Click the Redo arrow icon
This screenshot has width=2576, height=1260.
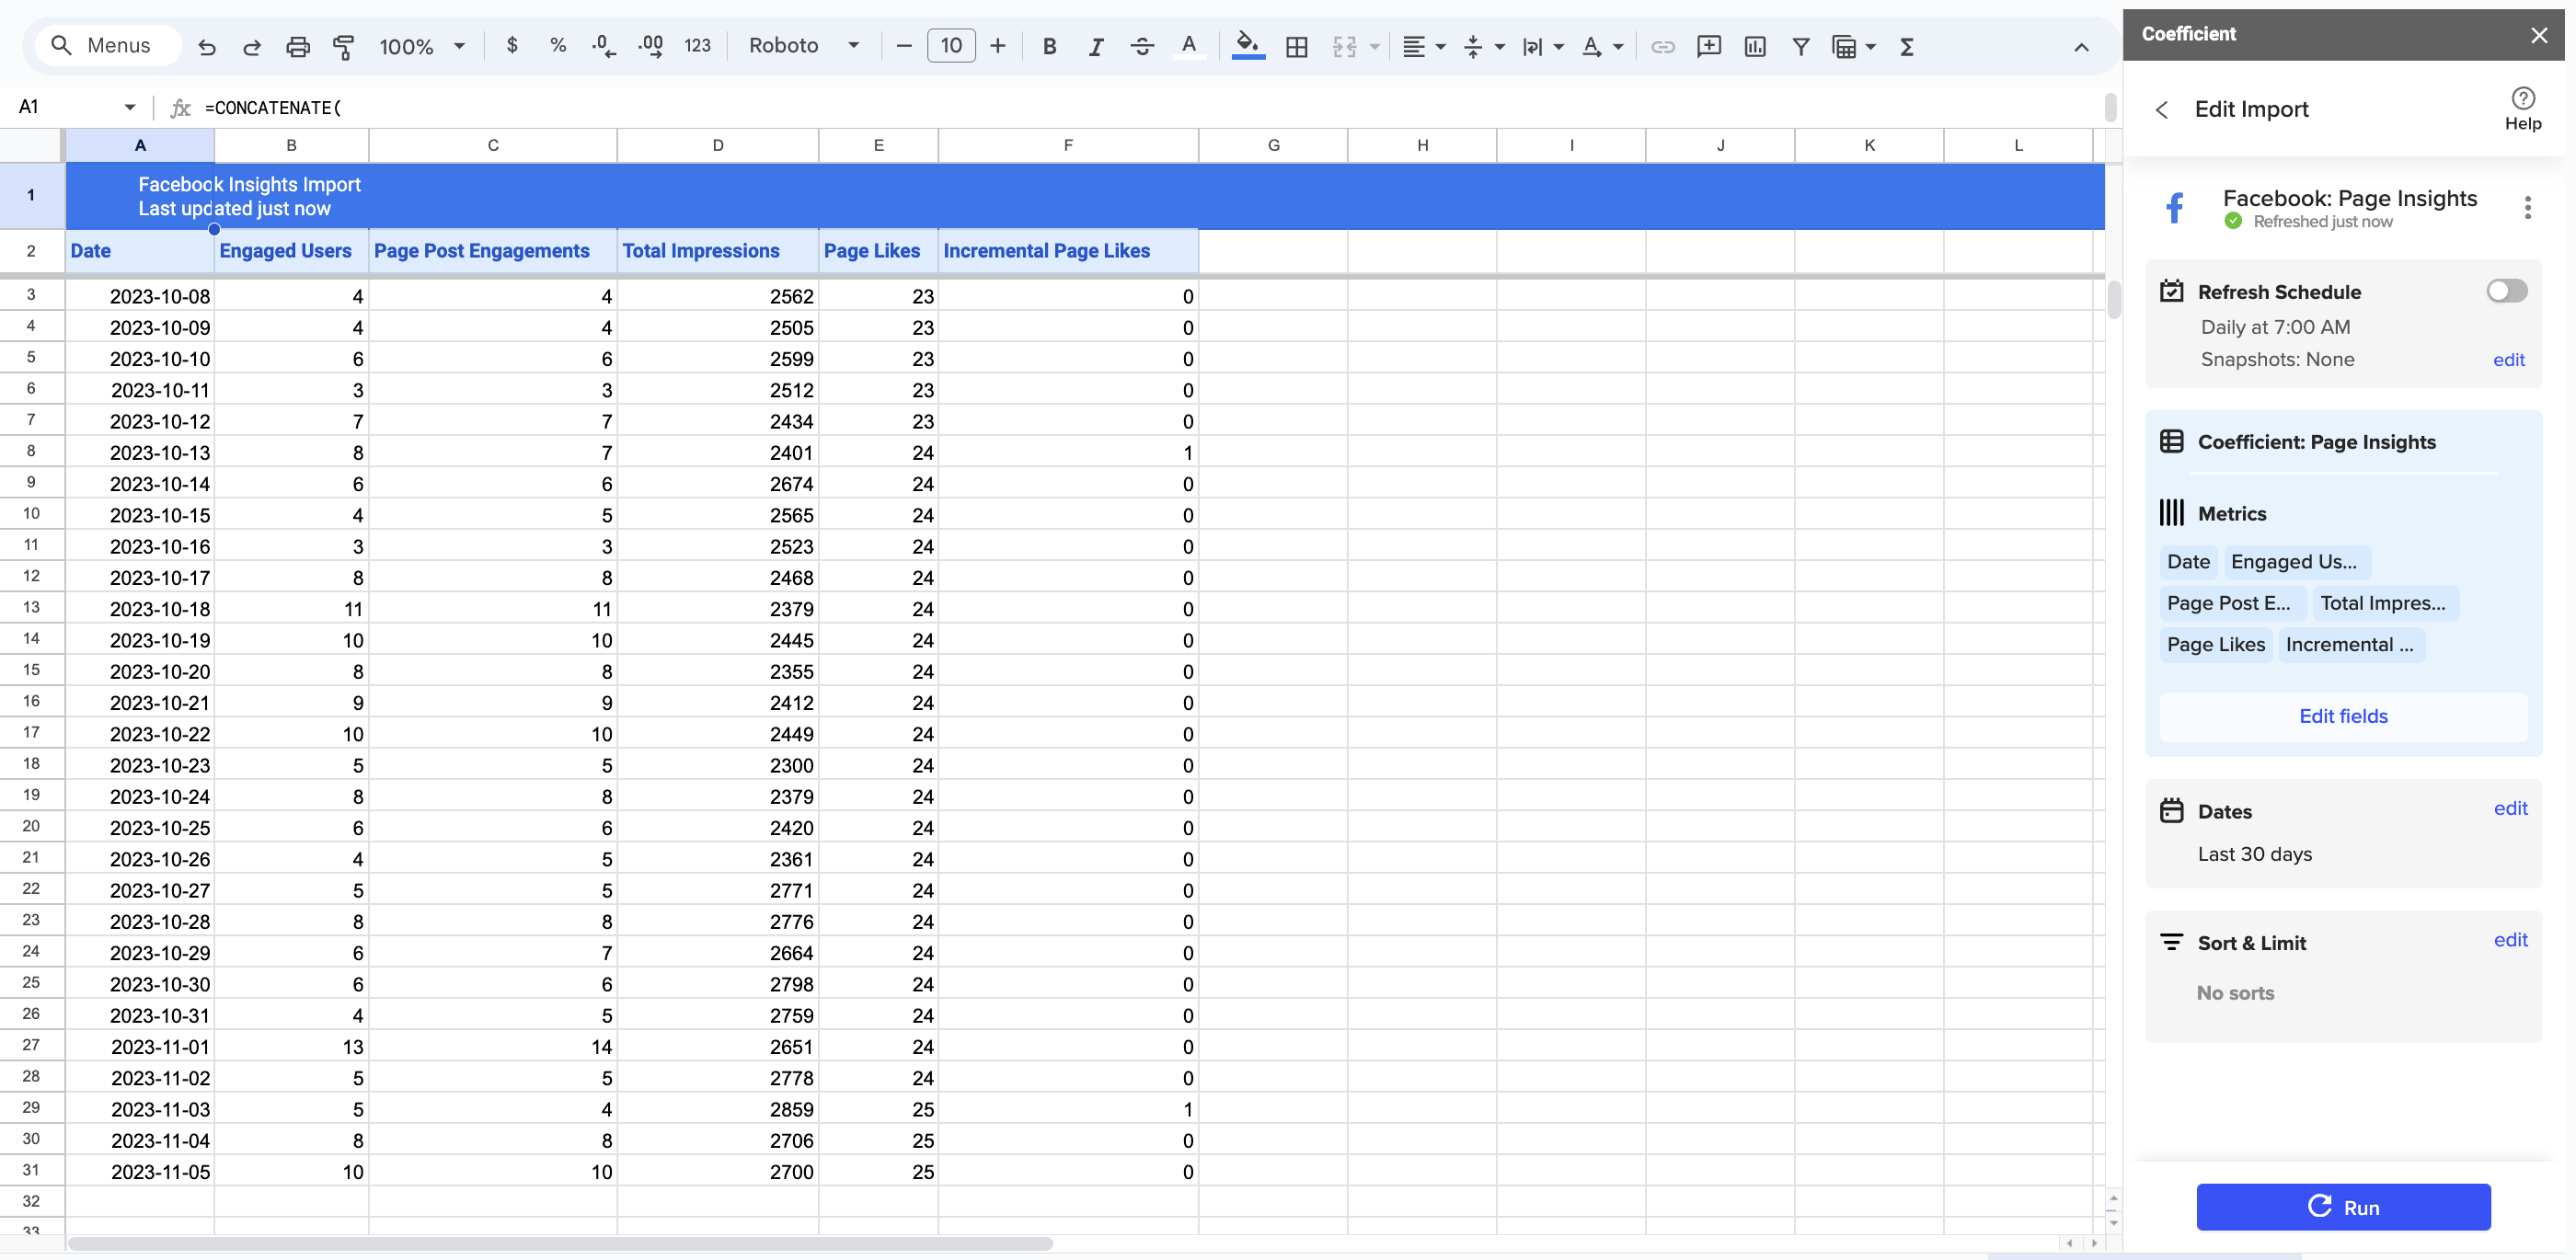(252, 46)
